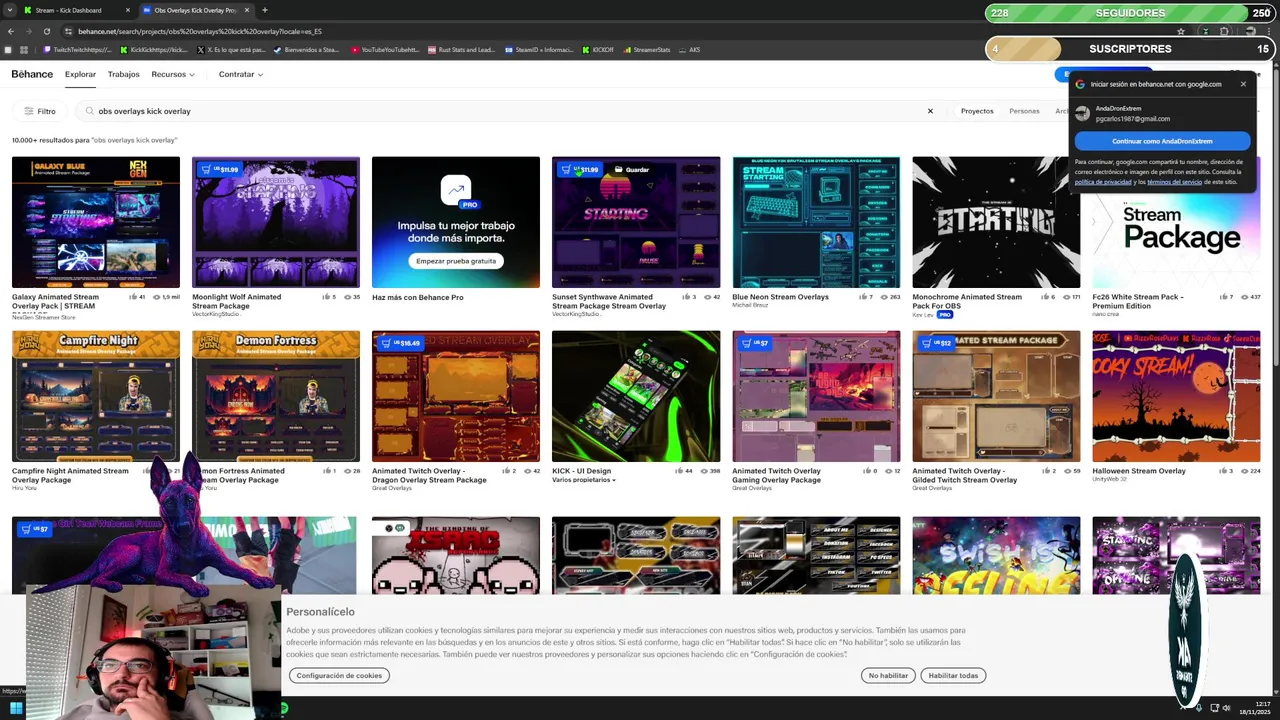Open the Filtro filter button
This screenshot has width=1280, height=720.
[x=41, y=111]
